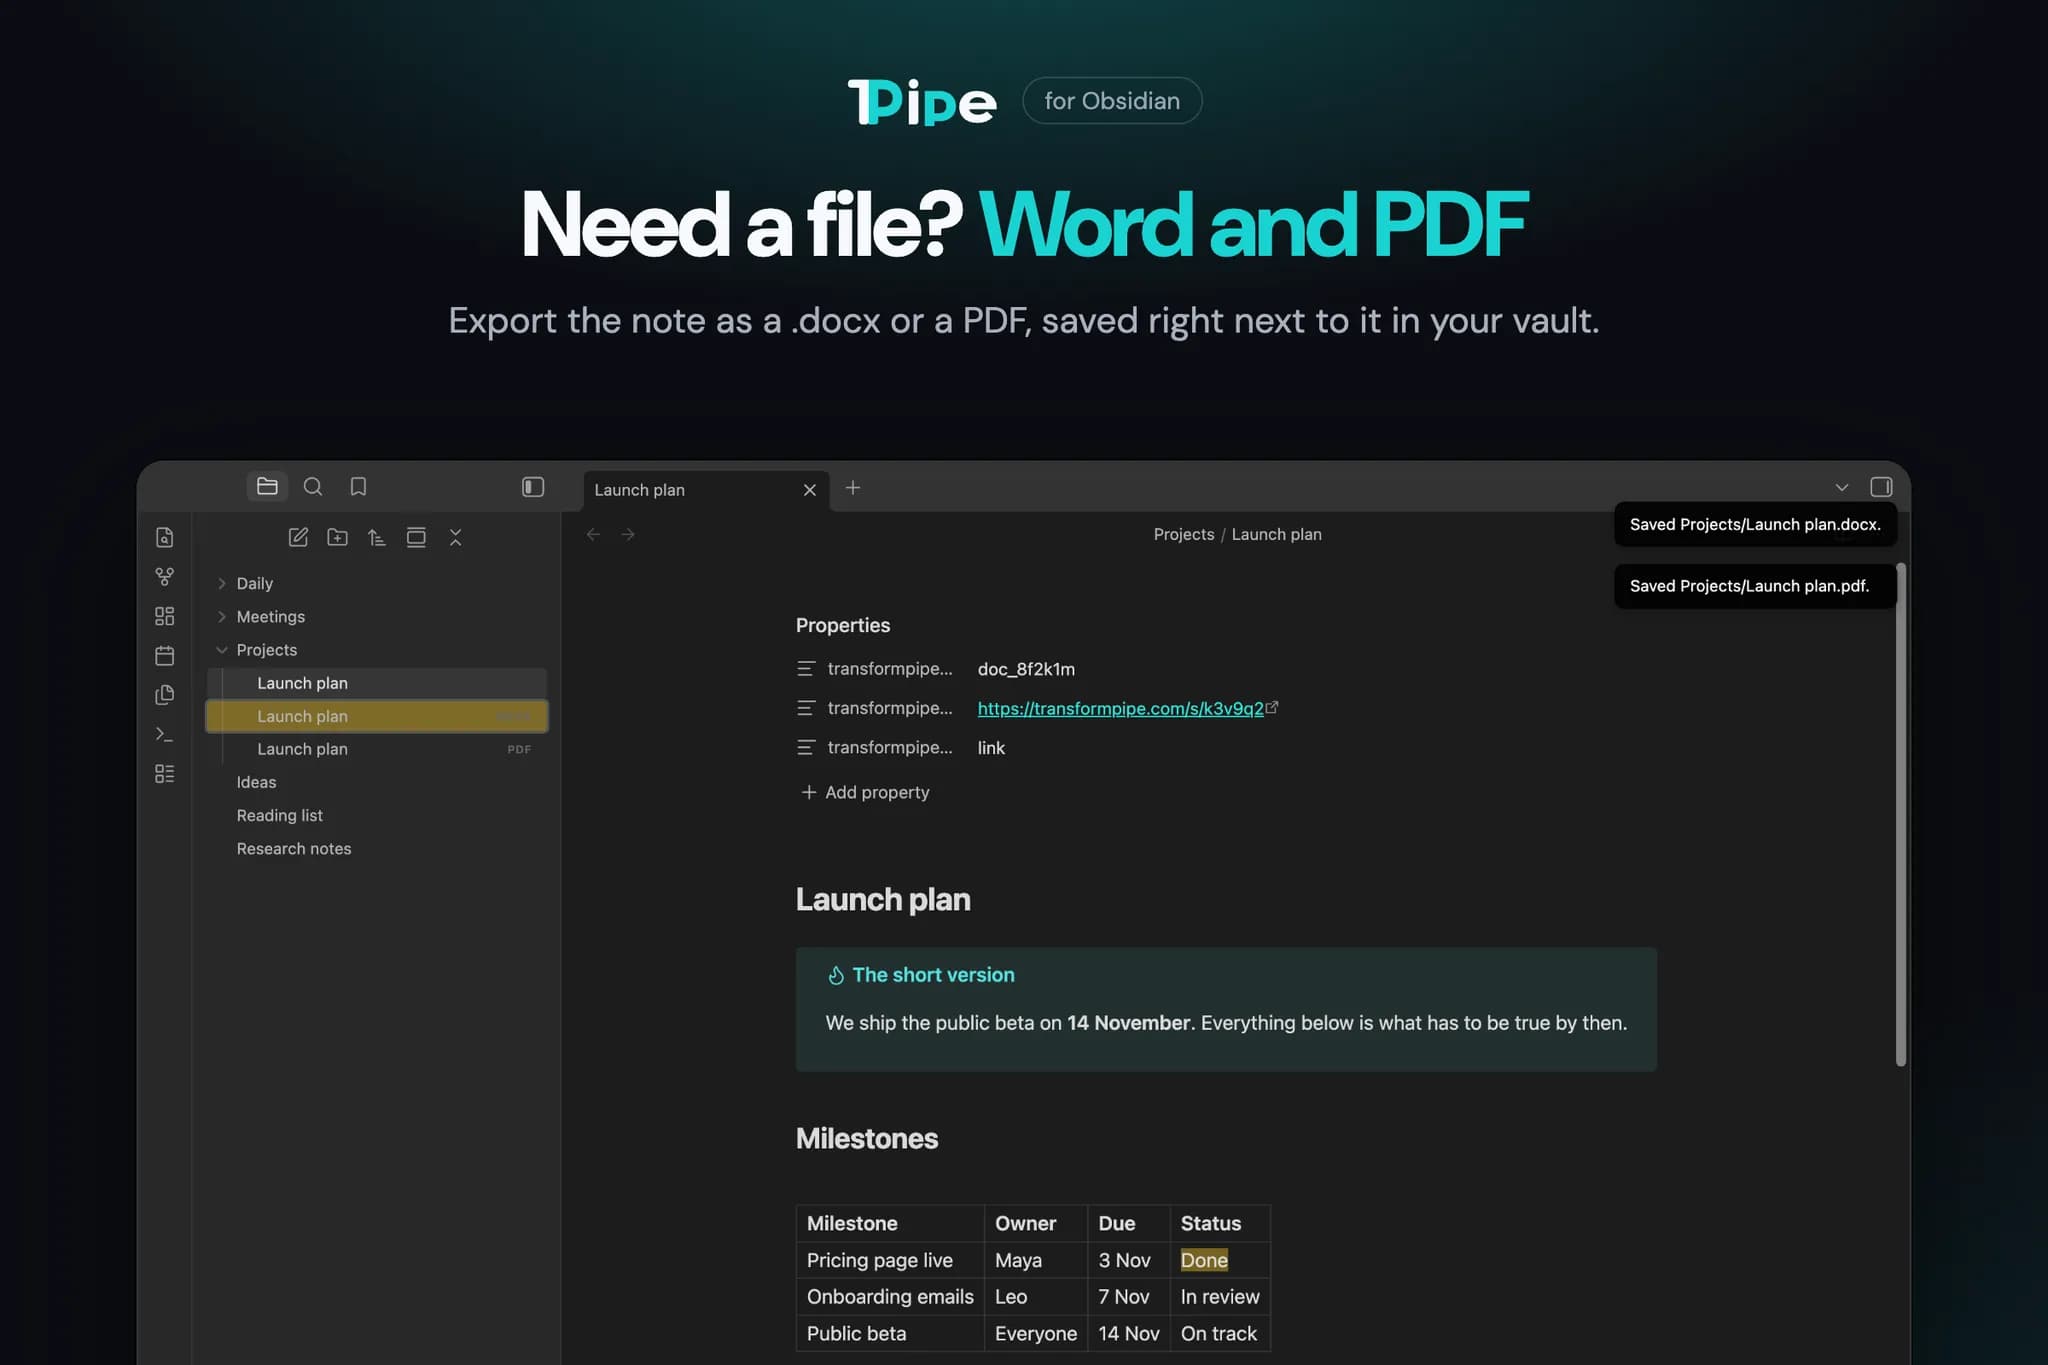Toggle auto-reveal current file icon
2048x1365 pixels.
point(416,538)
